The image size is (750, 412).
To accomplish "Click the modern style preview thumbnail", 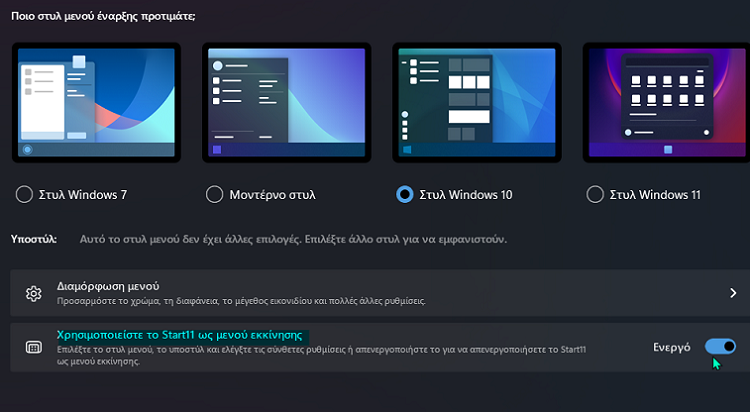I will click(287, 102).
